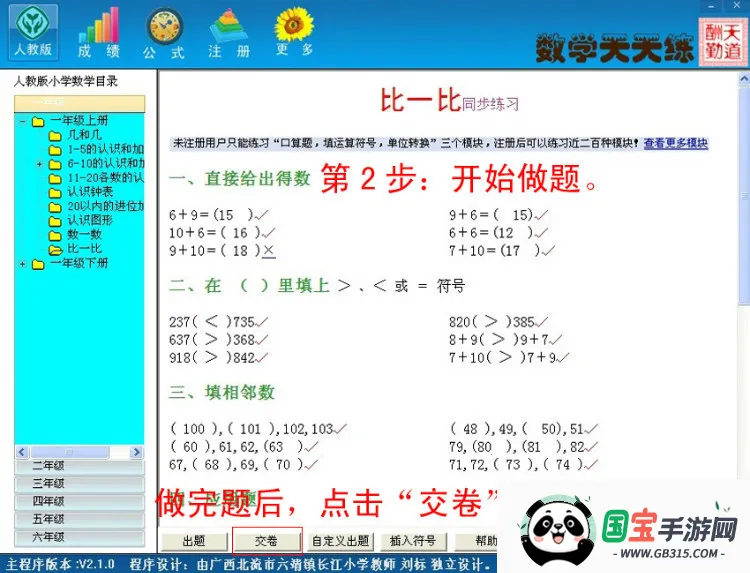Click the highlighted 一年级 tab header

(x=79, y=103)
